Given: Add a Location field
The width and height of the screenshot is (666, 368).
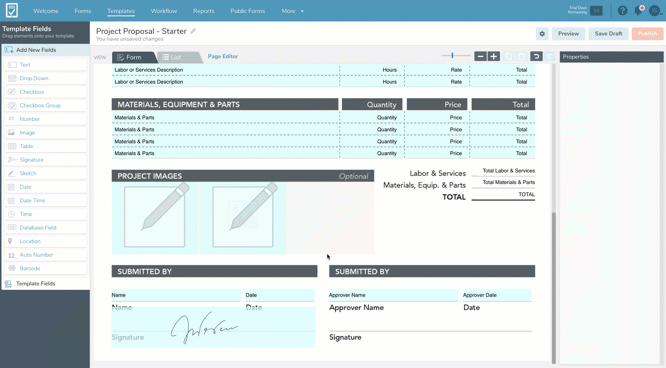Looking at the screenshot, I should [x=46, y=241].
